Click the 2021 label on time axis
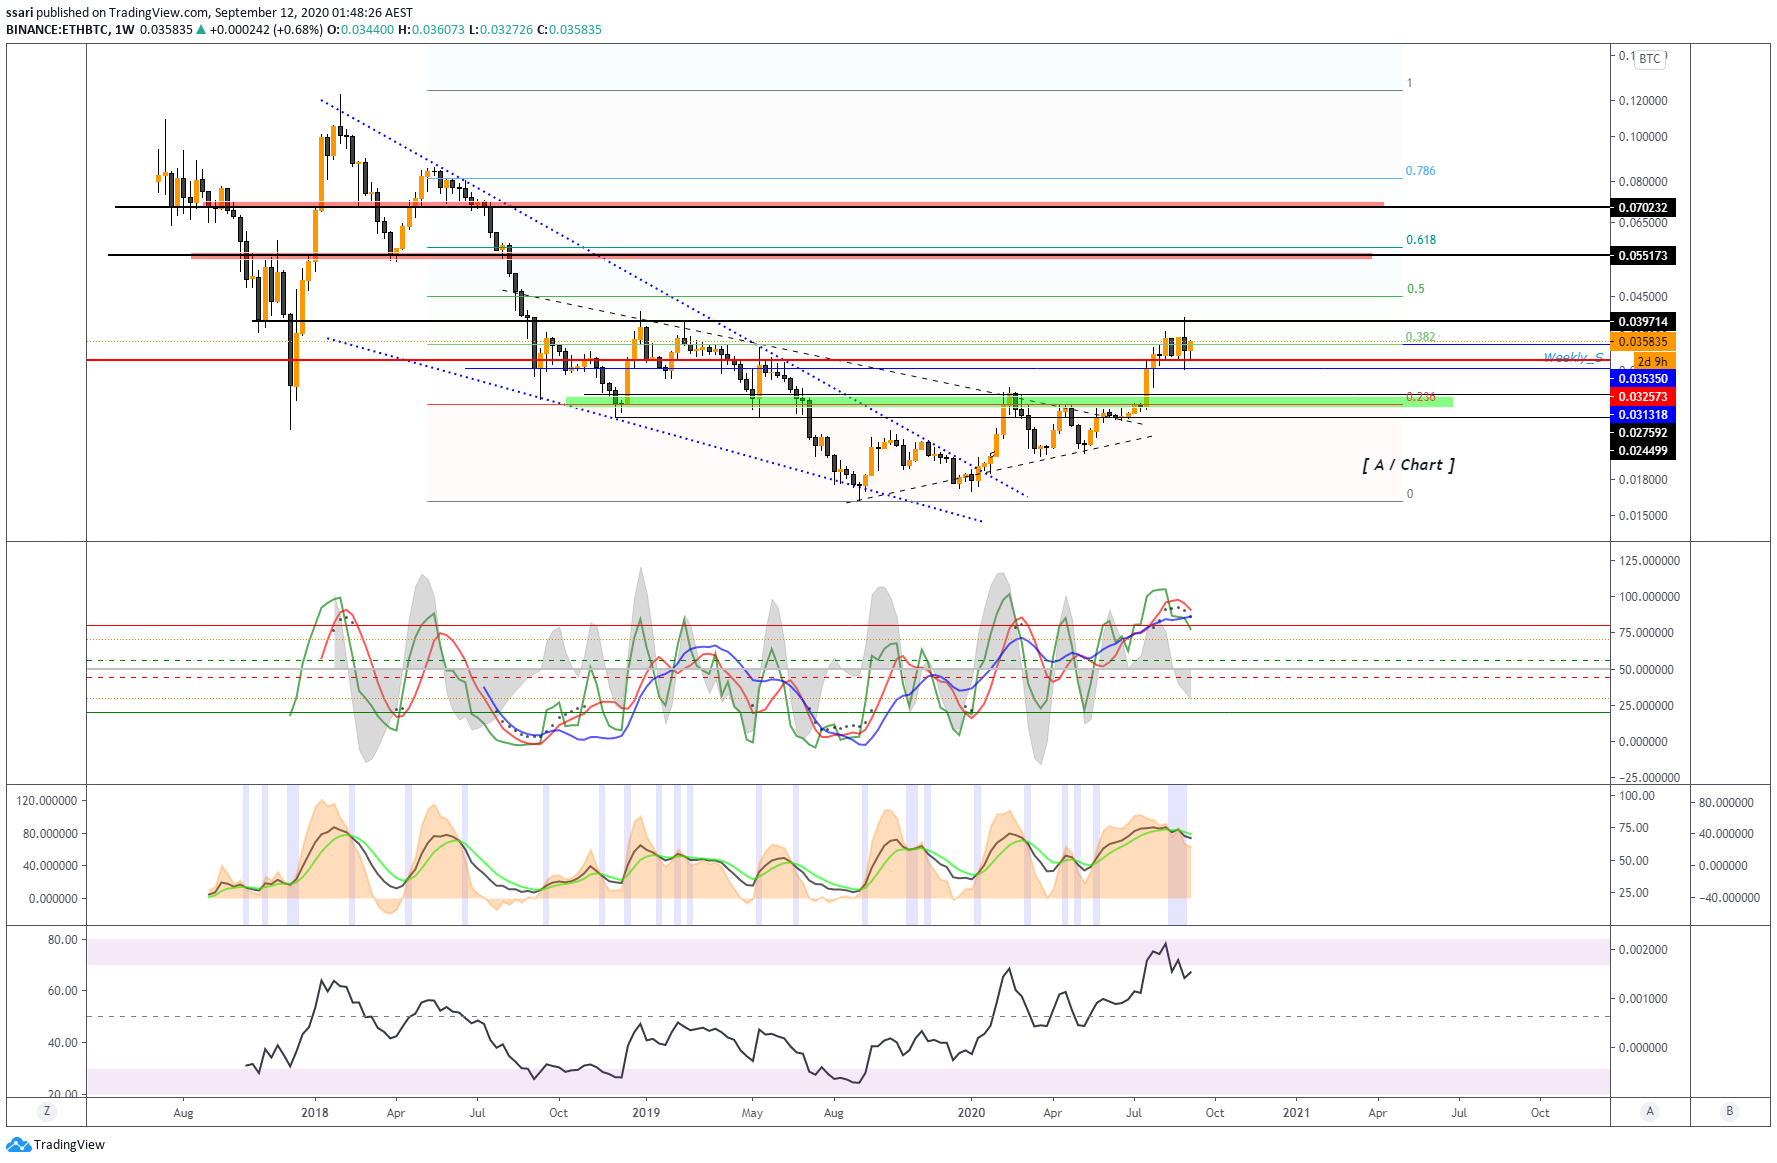This screenshot has width=1777, height=1163. (x=1296, y=1112)
